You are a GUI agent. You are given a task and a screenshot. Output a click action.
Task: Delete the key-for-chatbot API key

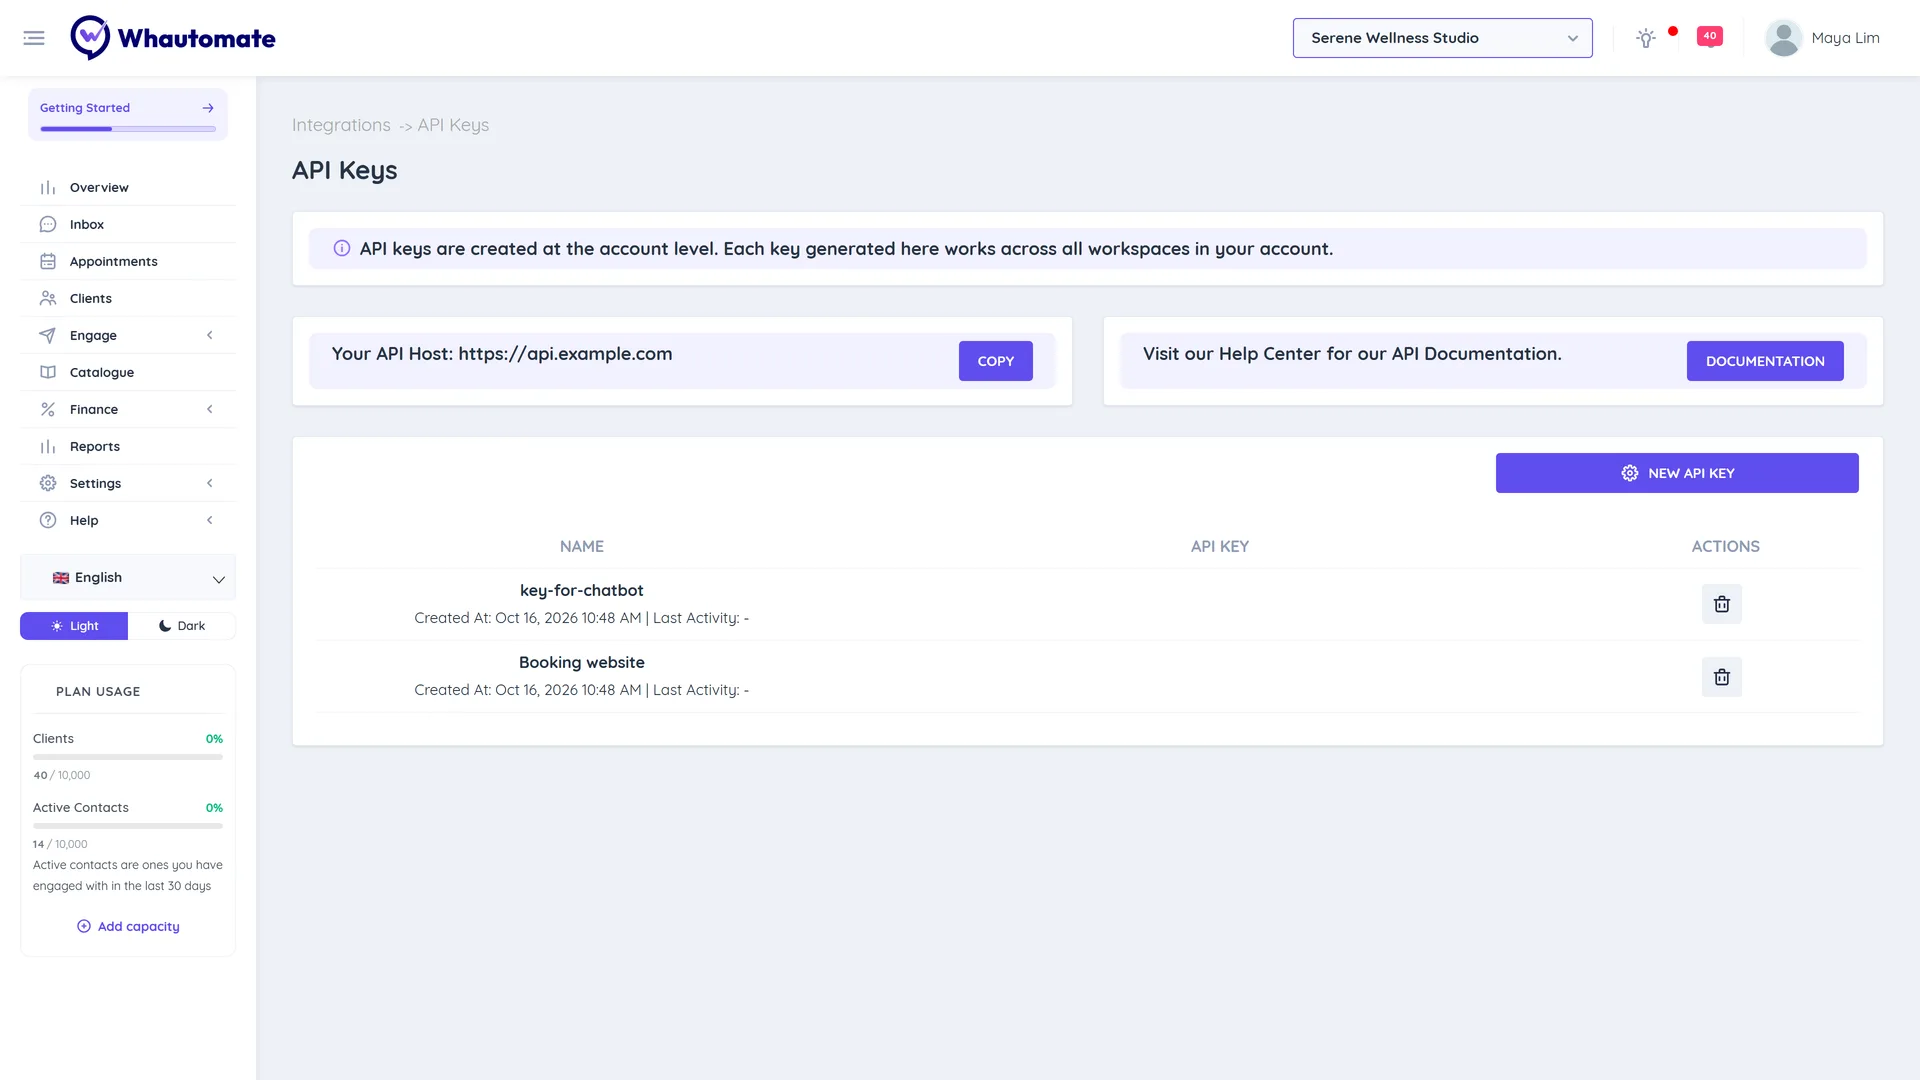[x=1722, y=604]
